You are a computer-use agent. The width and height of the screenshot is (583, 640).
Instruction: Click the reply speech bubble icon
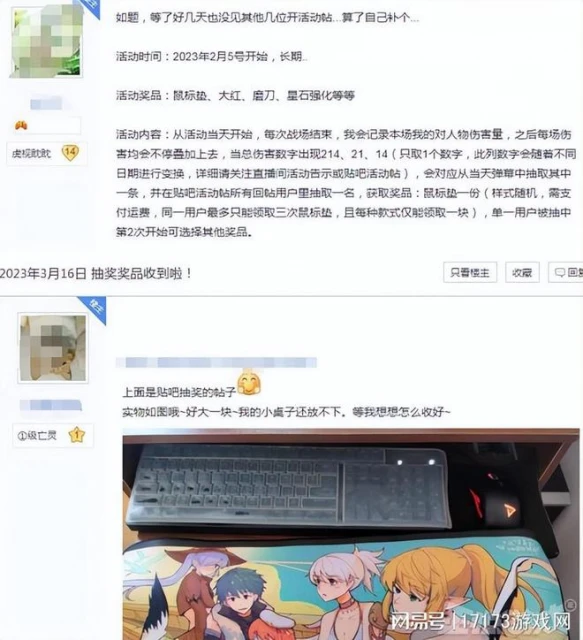click(x=560, y=272)
